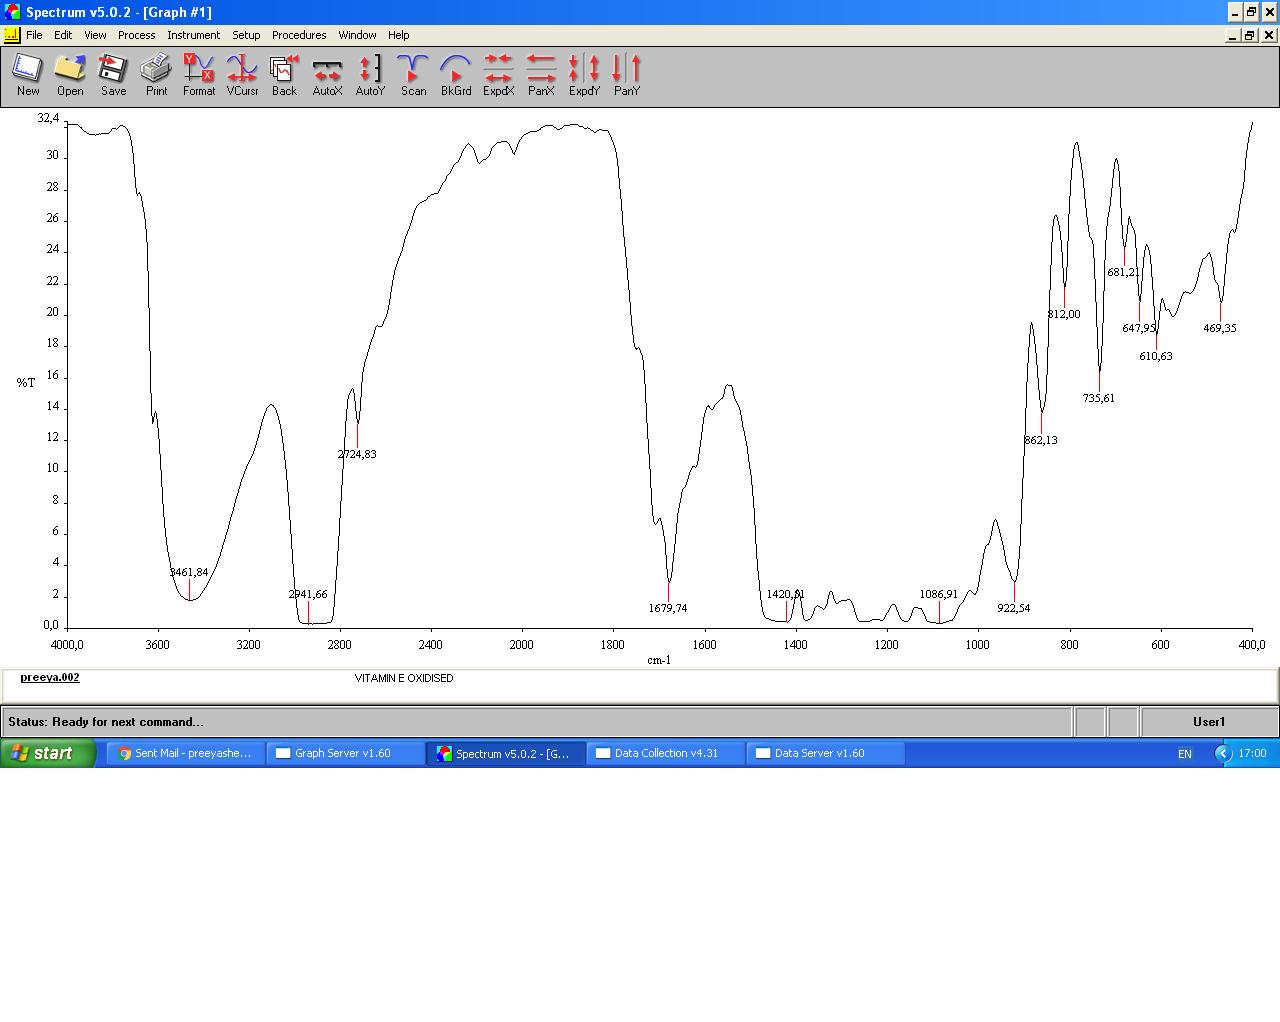Click the 17:00 system clock
The width and height of the screenshot is (1280, 1022).
click(1252, 754)
